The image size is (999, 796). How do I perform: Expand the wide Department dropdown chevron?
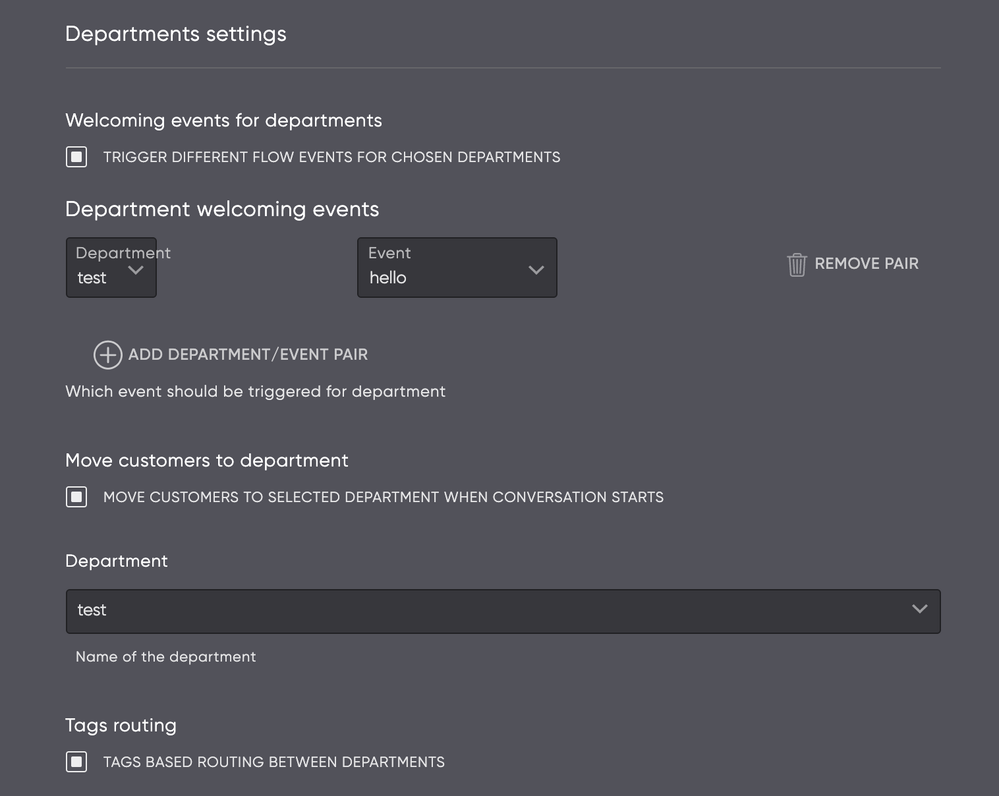(919, 609)
